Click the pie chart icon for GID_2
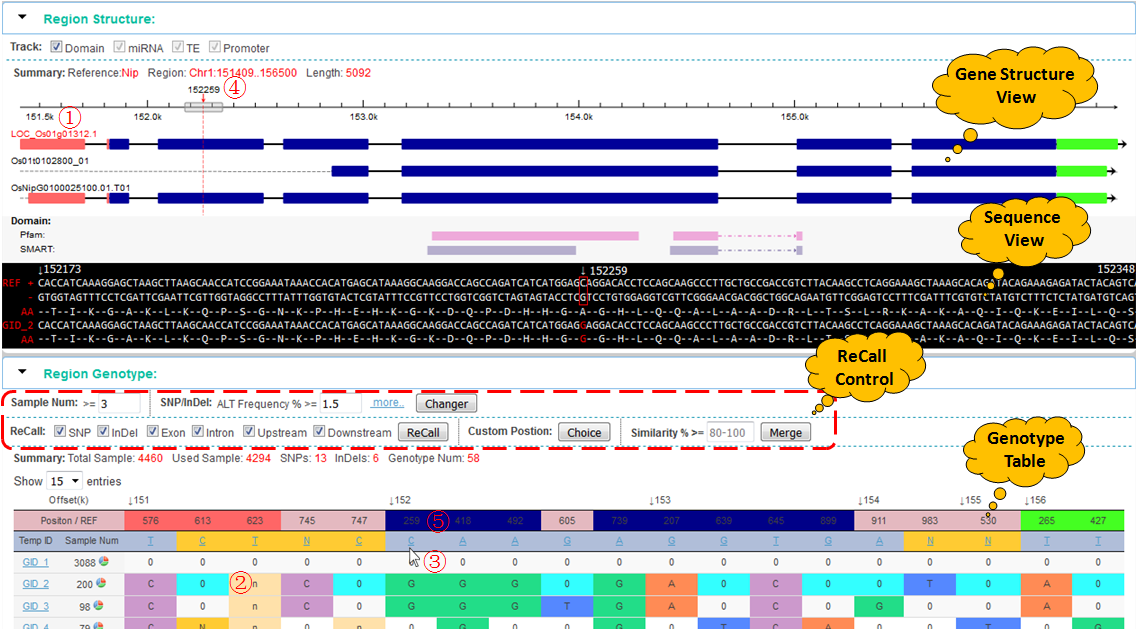The height and width of the screenshot is (630, 1137). 101,583
